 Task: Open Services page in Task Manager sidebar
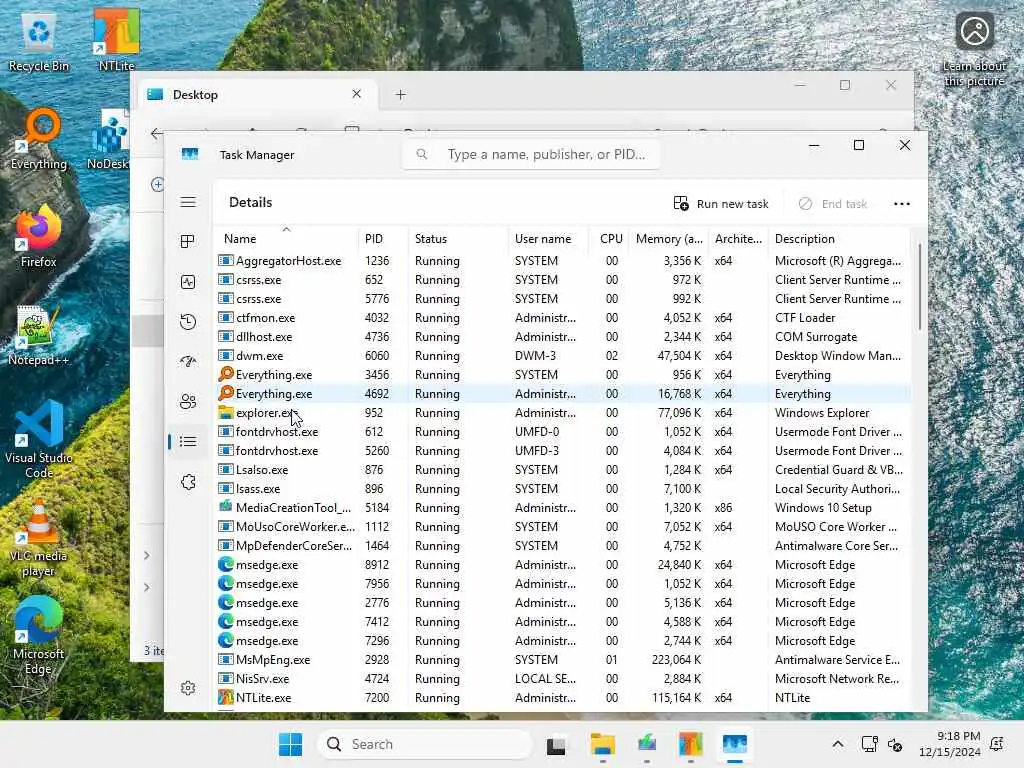coord(188,482)
